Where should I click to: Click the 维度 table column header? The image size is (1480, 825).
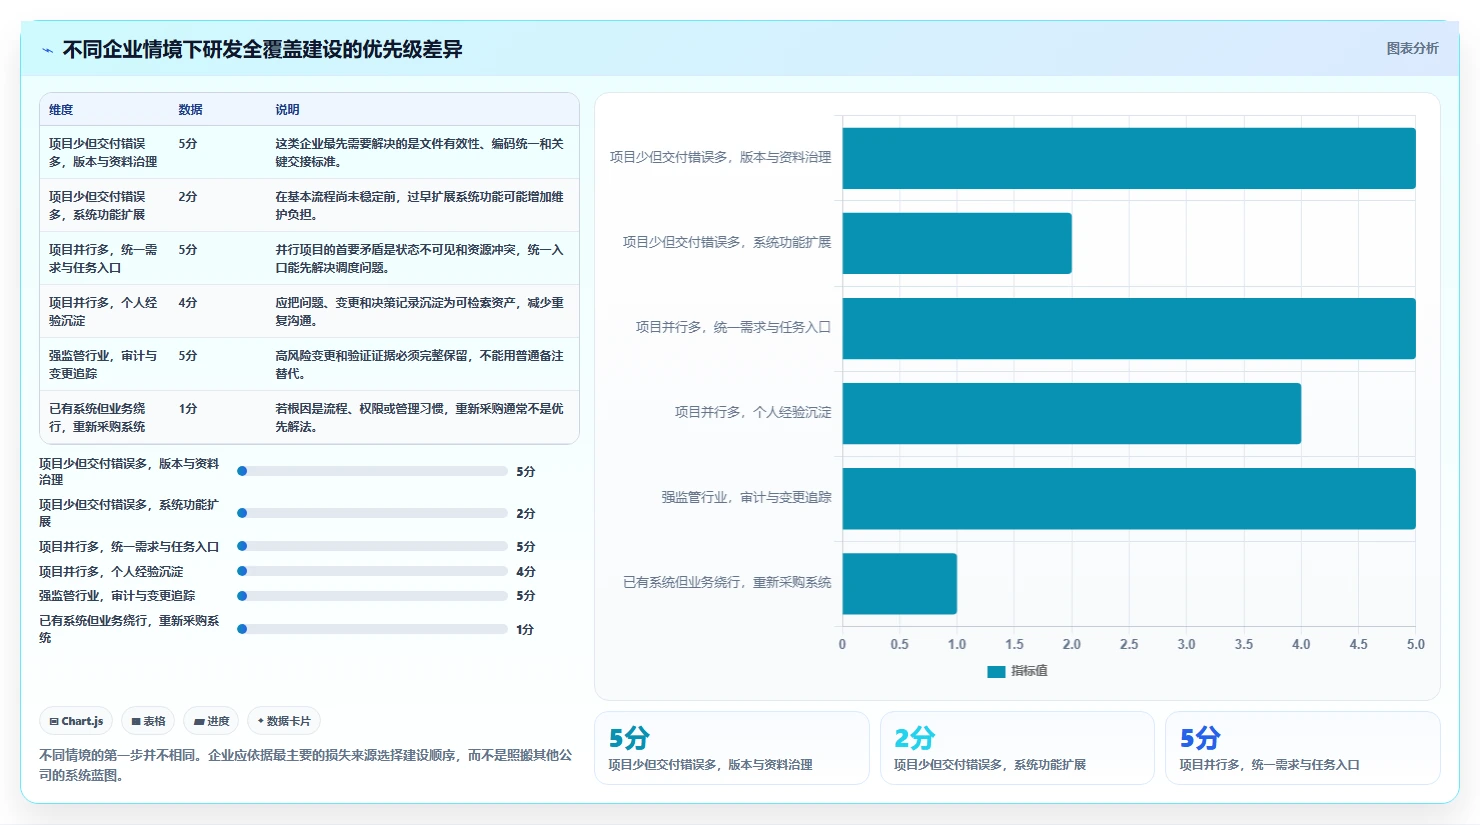coord(61,110)
